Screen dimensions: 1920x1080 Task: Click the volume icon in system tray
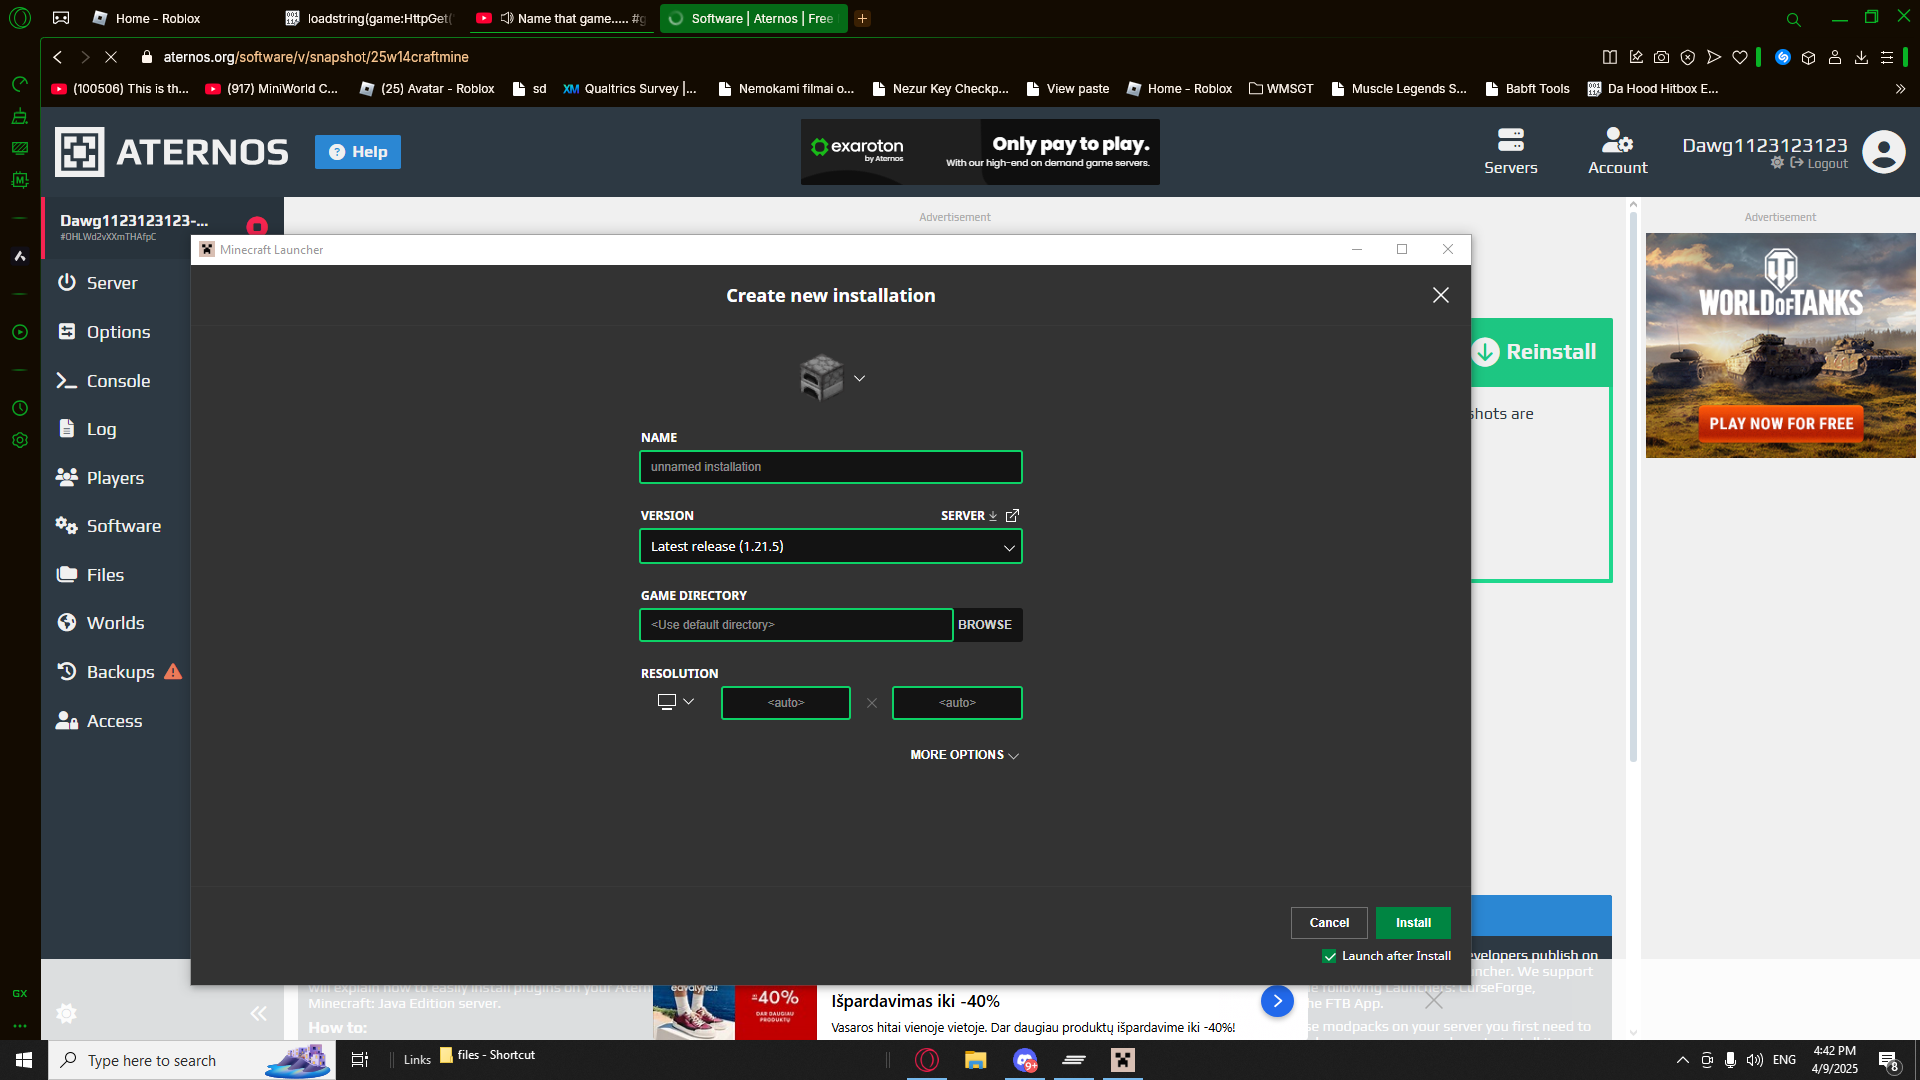(x=1755, y=1060)
